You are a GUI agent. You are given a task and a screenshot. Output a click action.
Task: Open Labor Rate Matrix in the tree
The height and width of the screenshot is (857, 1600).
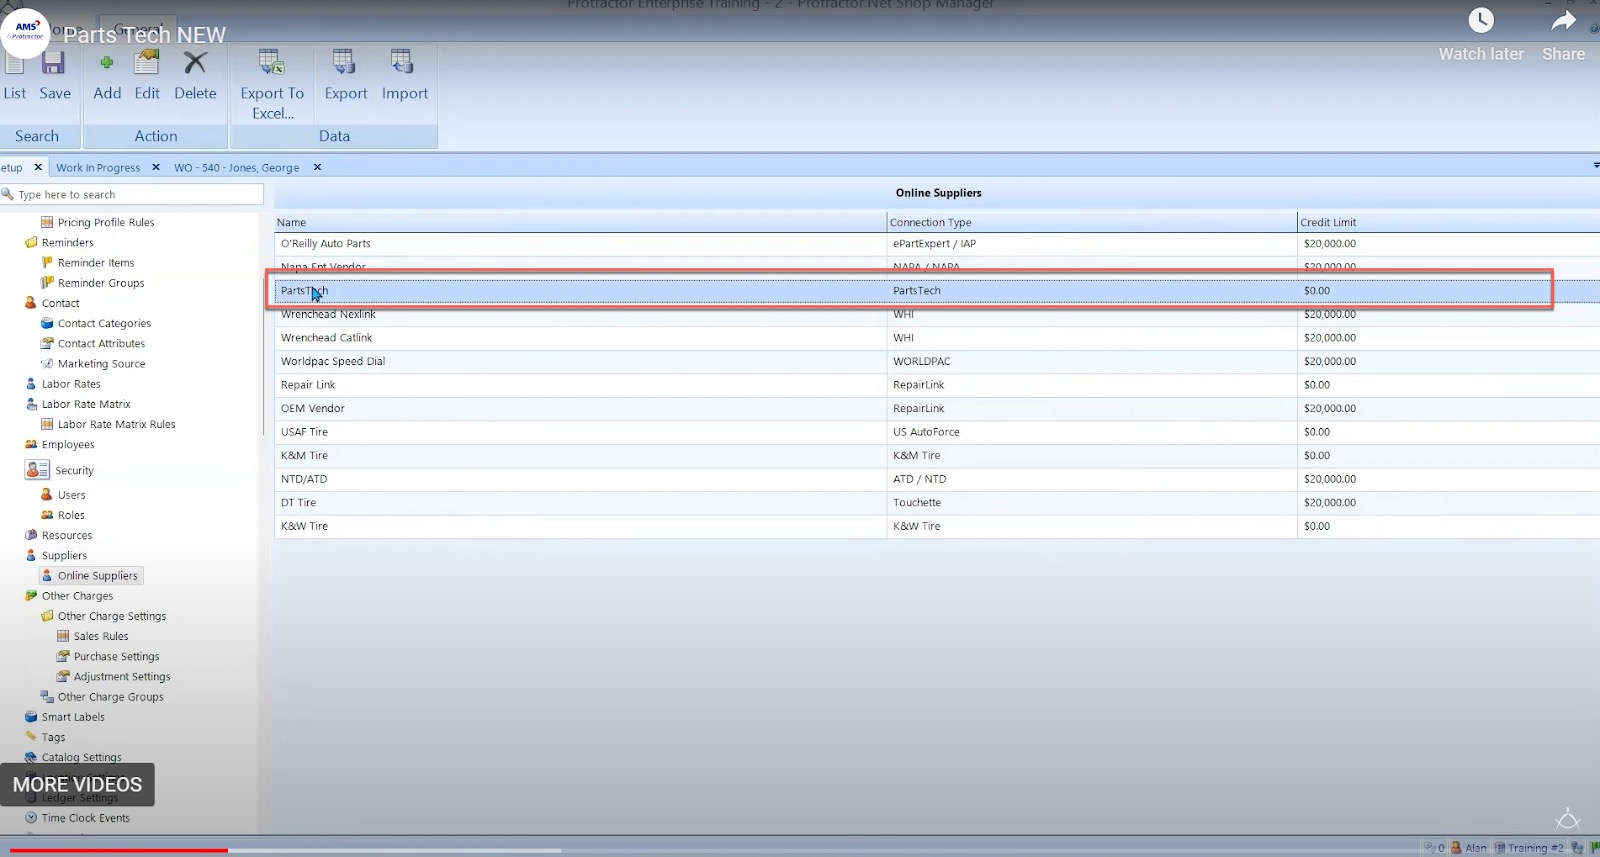pyautogui.click(x=86, y=404)
